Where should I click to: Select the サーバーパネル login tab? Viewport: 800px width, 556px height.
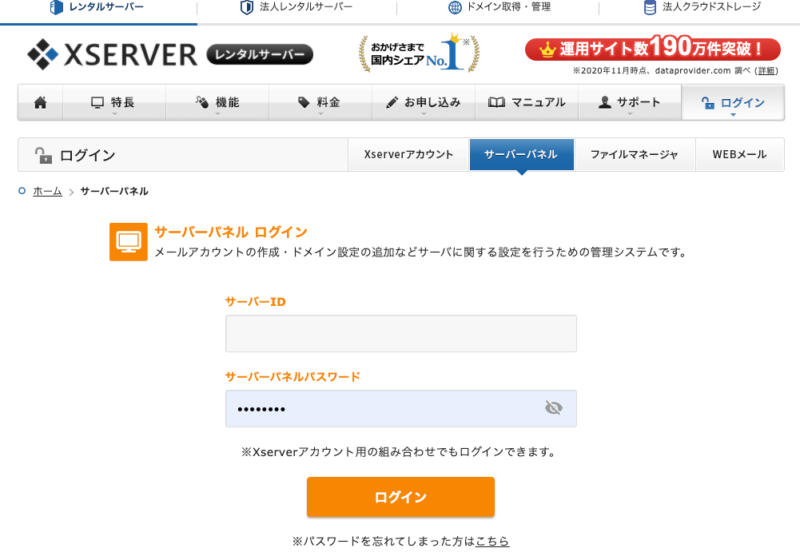coord(521,155)
